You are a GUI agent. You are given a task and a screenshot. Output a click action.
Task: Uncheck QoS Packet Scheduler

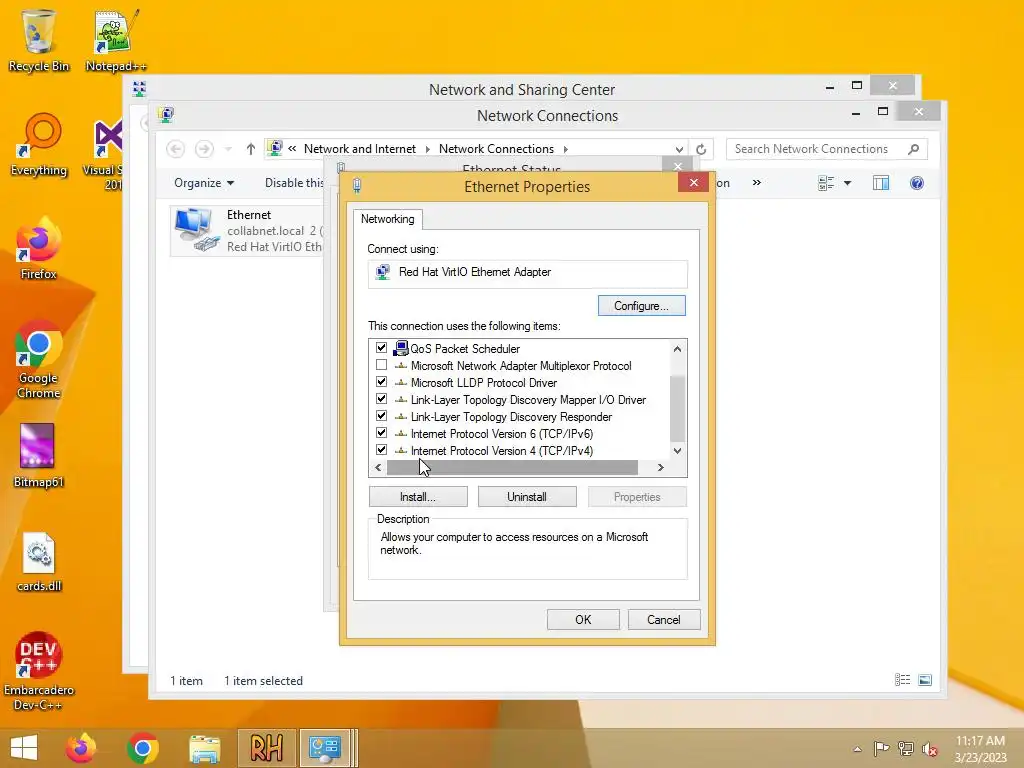pos(381,348)
